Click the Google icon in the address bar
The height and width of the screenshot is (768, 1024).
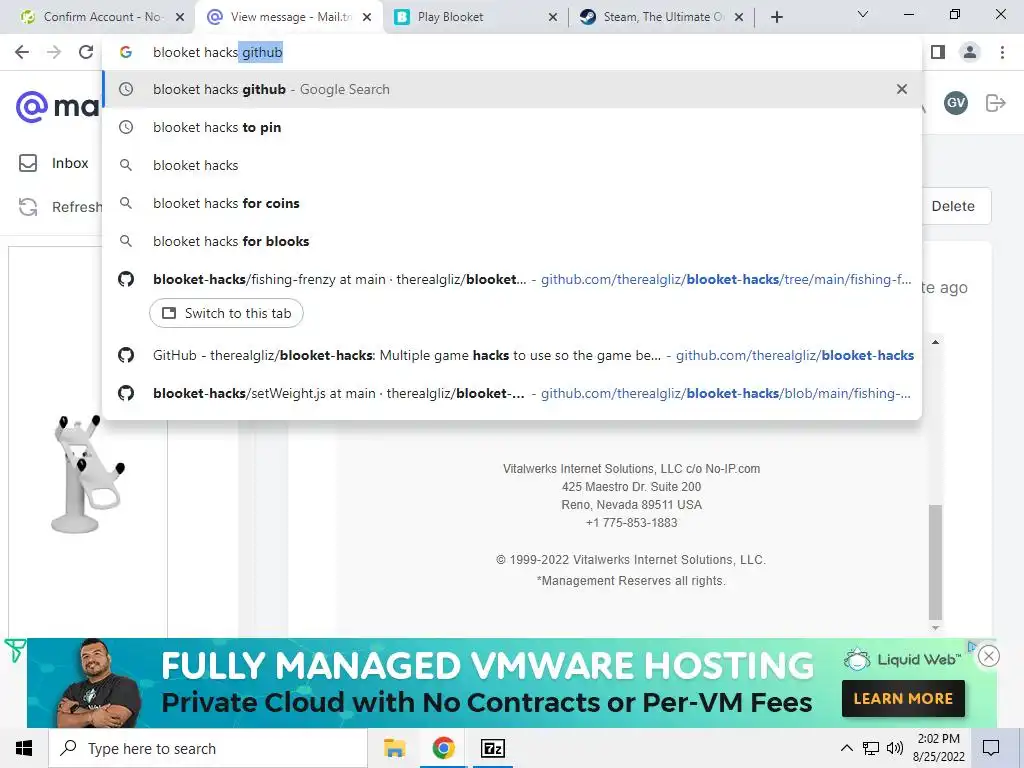coord(125,52)
